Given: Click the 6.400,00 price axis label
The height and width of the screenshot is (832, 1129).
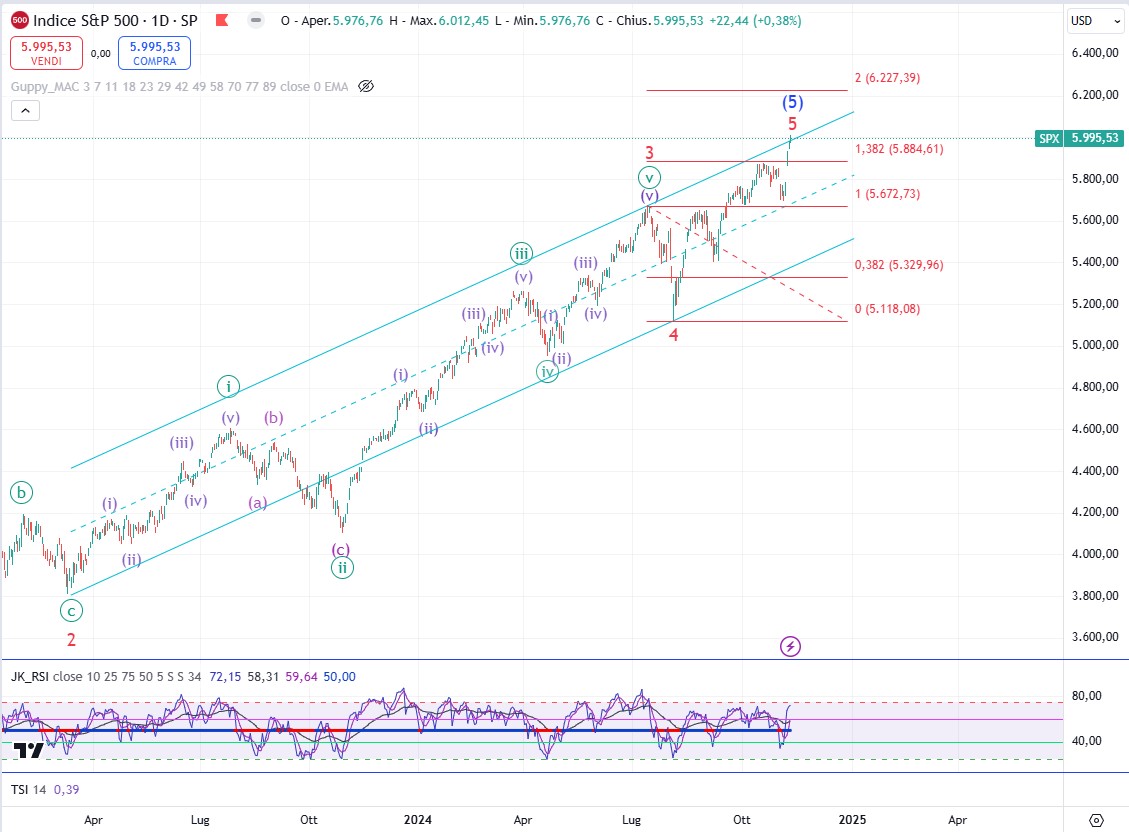Looking at the screenshot, I should [x=1095, y=53].
